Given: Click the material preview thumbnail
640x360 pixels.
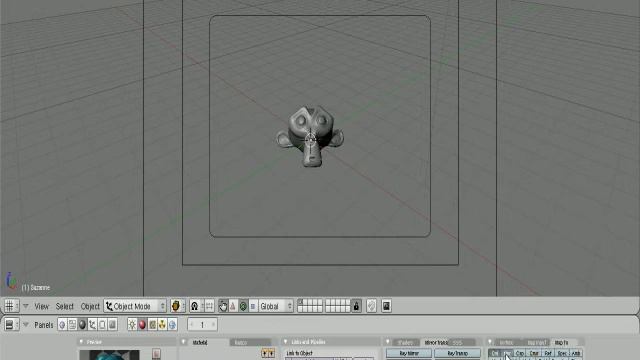Looking at the screenshot, I should pos(109,355).
